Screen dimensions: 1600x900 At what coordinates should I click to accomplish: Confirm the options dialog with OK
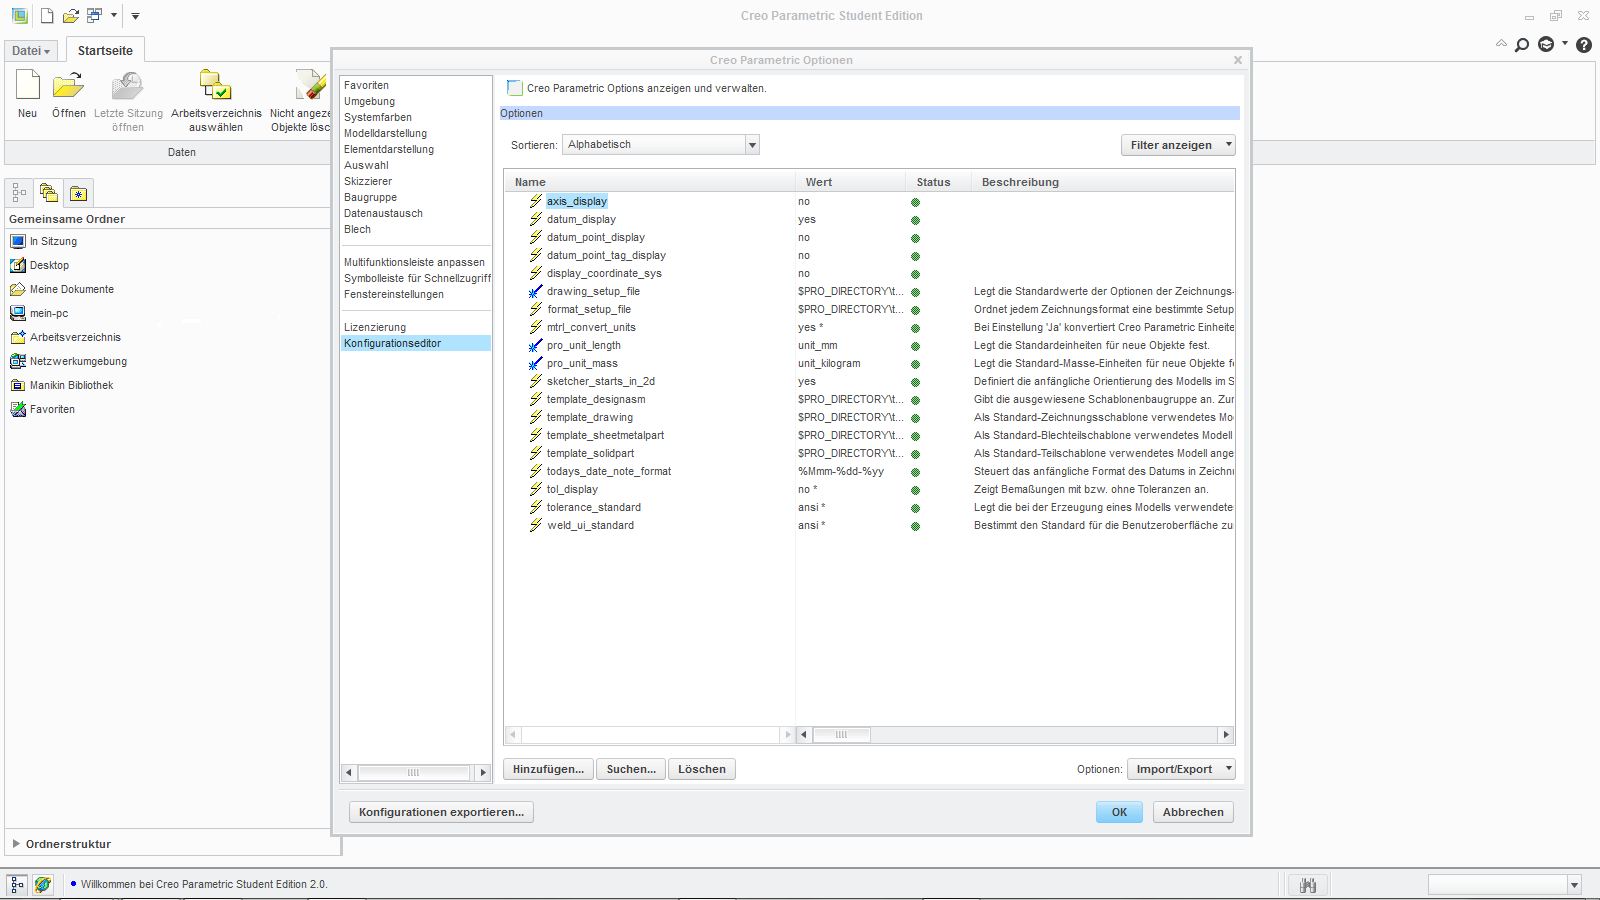tap(1119, 812)
